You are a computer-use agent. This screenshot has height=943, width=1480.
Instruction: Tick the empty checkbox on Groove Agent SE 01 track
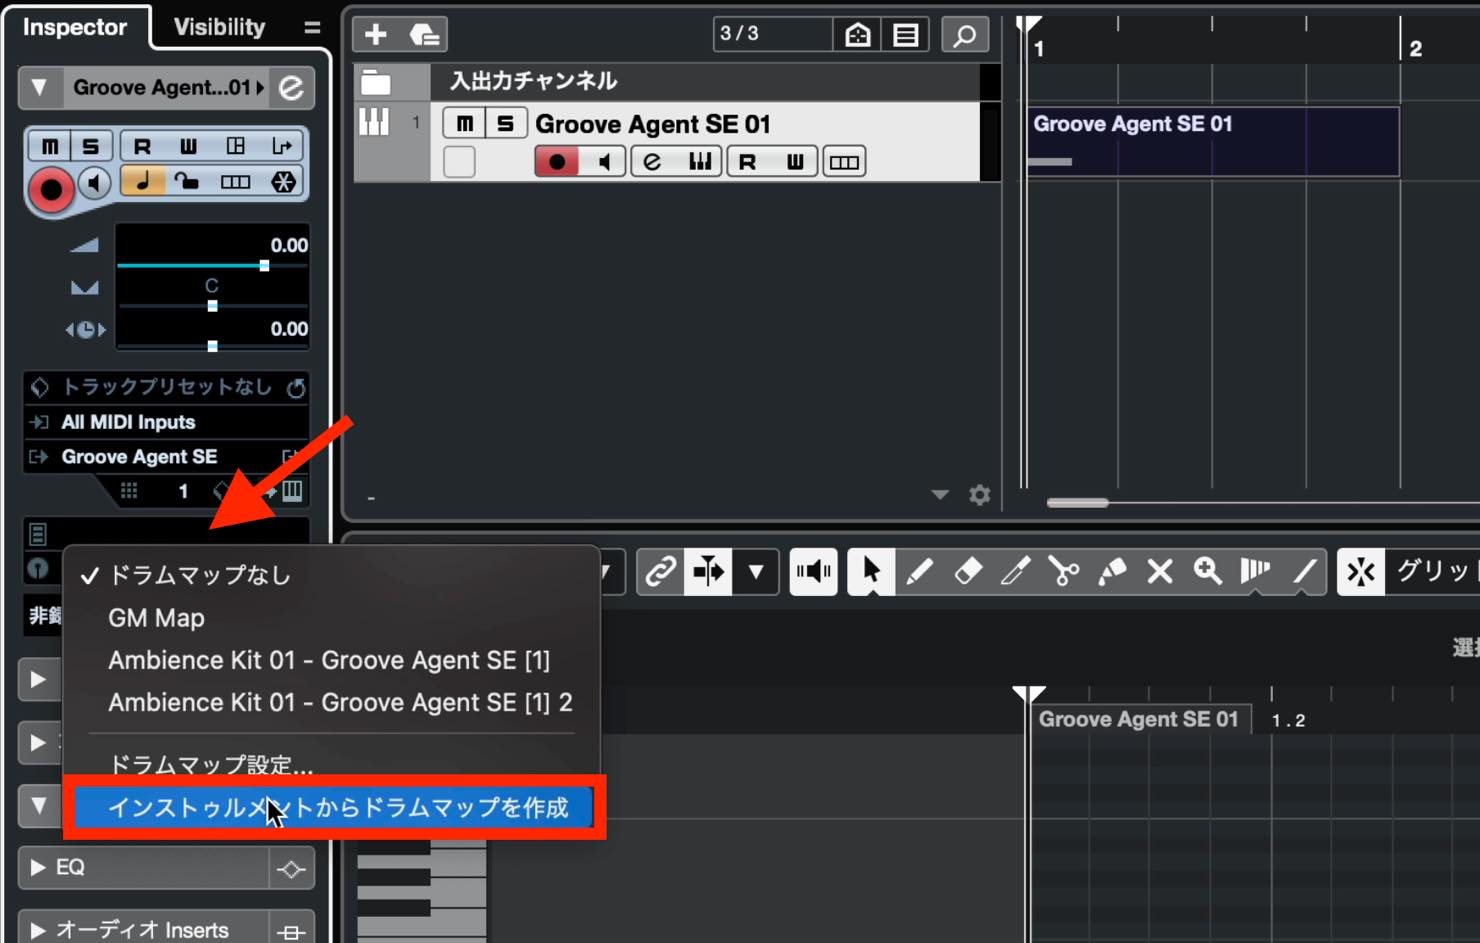coord(459,161)
